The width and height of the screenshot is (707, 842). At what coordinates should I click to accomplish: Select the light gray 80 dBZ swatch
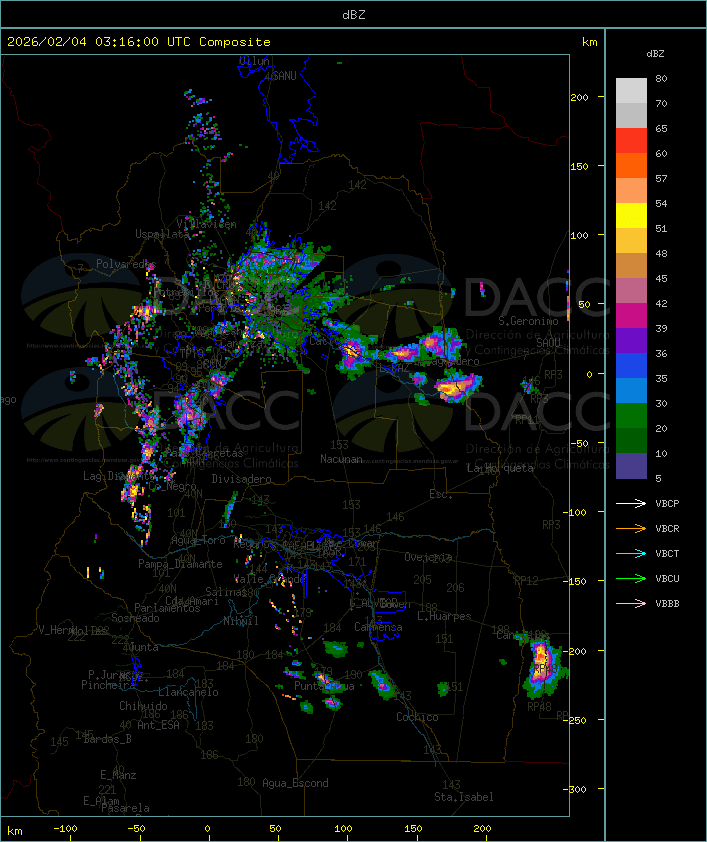coord(631,90)
